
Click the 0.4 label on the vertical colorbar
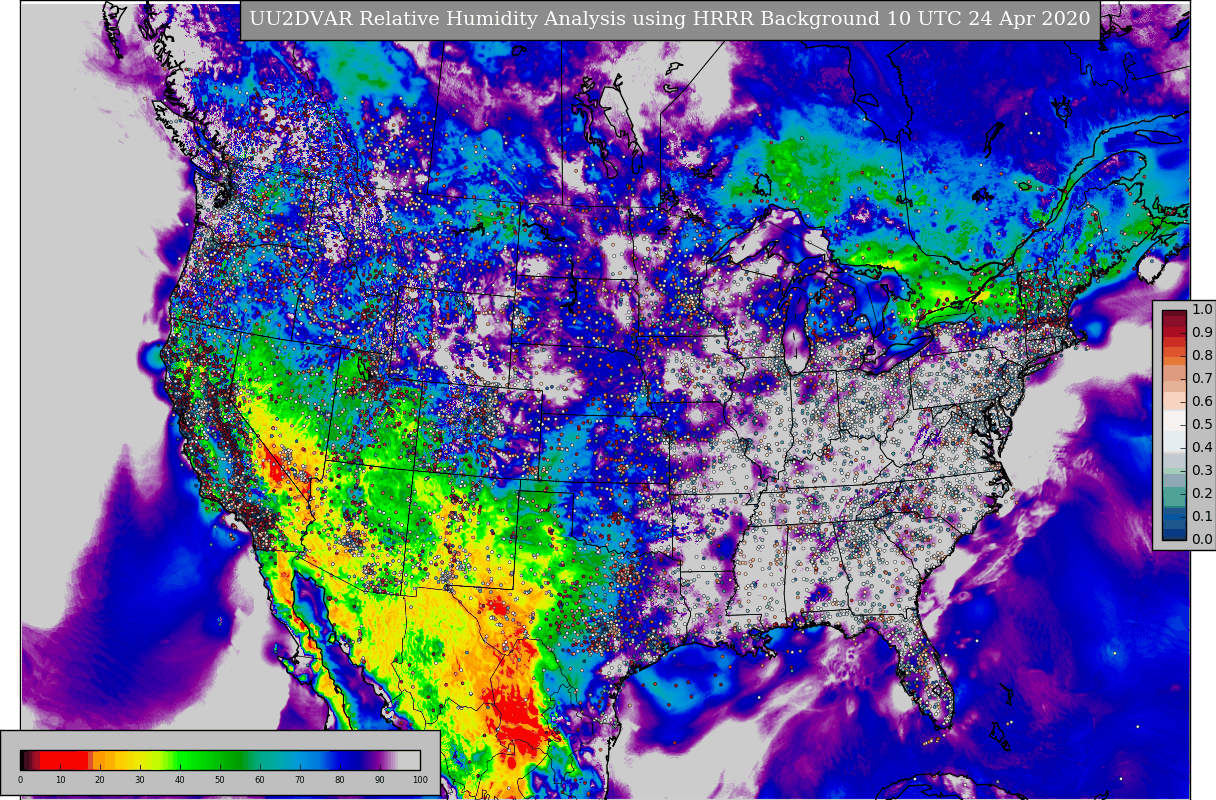(1202, 448)
